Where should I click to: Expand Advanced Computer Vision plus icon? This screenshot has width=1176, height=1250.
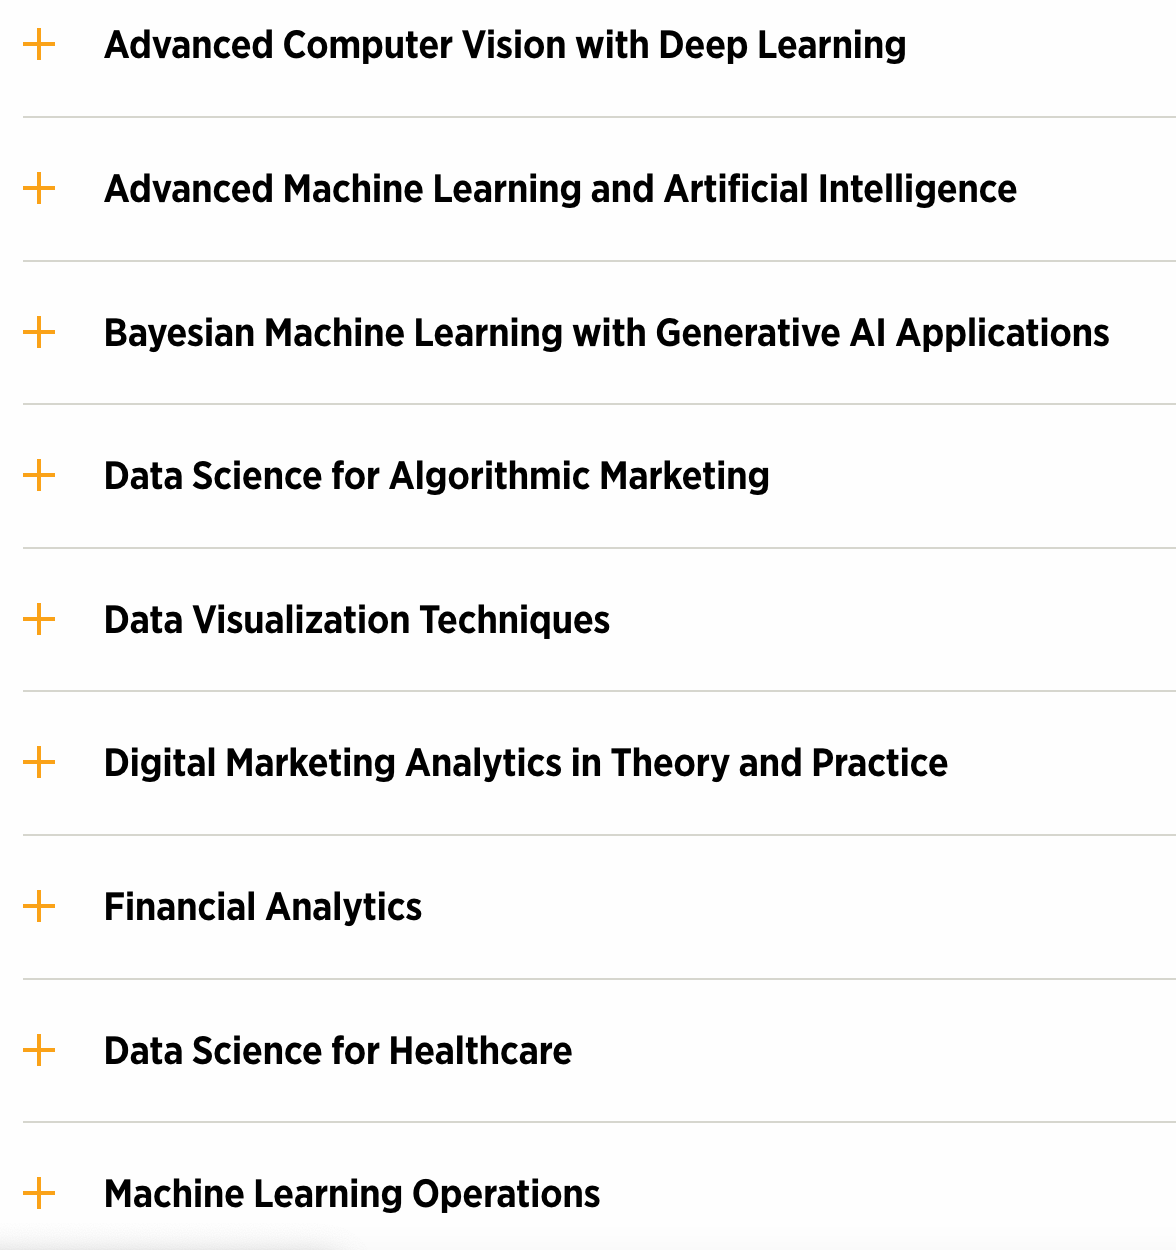[39, 45]
